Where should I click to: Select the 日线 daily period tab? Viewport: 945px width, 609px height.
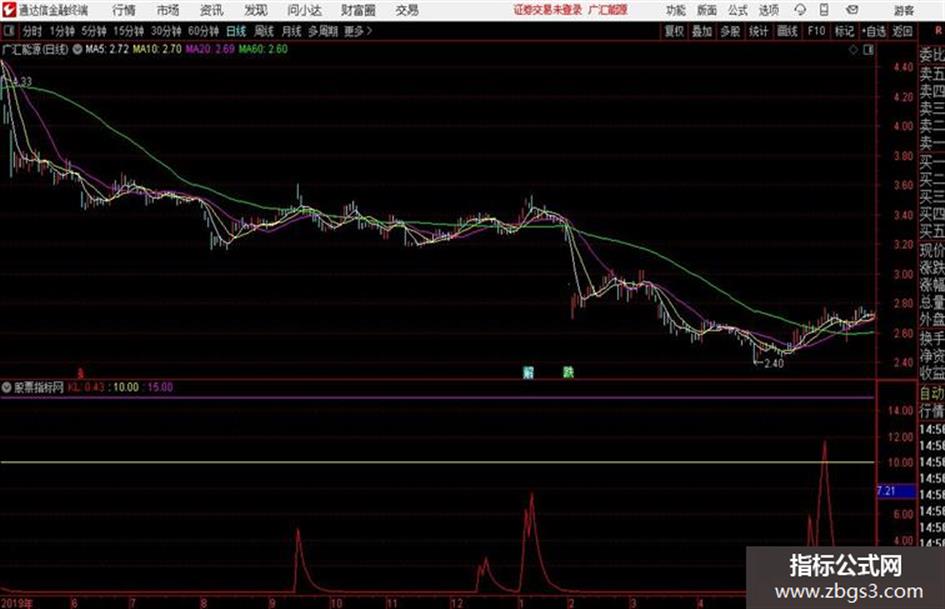[x=236, y=31]
